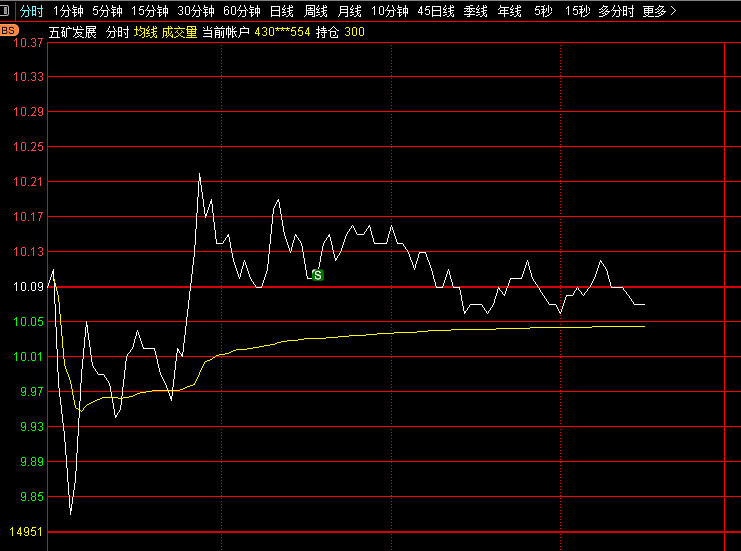Switch to 60分钟 period
741x551 pixels.
coord(241,11)
